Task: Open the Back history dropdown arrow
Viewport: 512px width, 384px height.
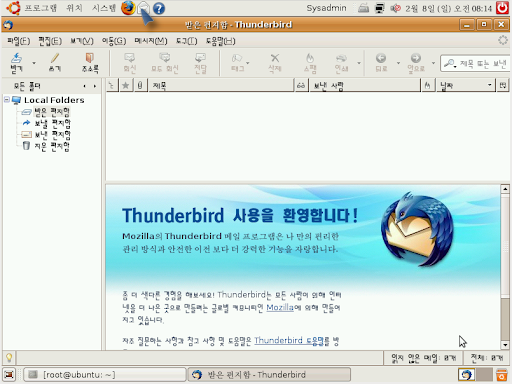Action: point(398,63)
